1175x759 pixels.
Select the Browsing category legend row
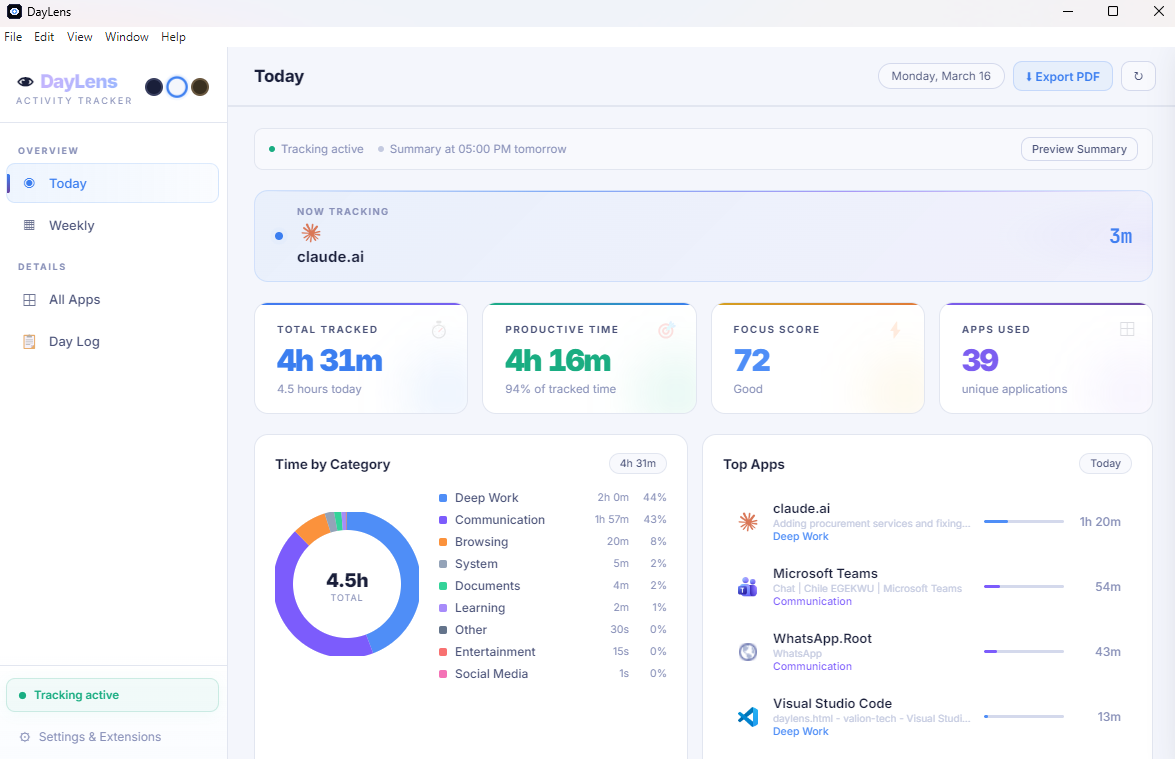pos(552,542)
